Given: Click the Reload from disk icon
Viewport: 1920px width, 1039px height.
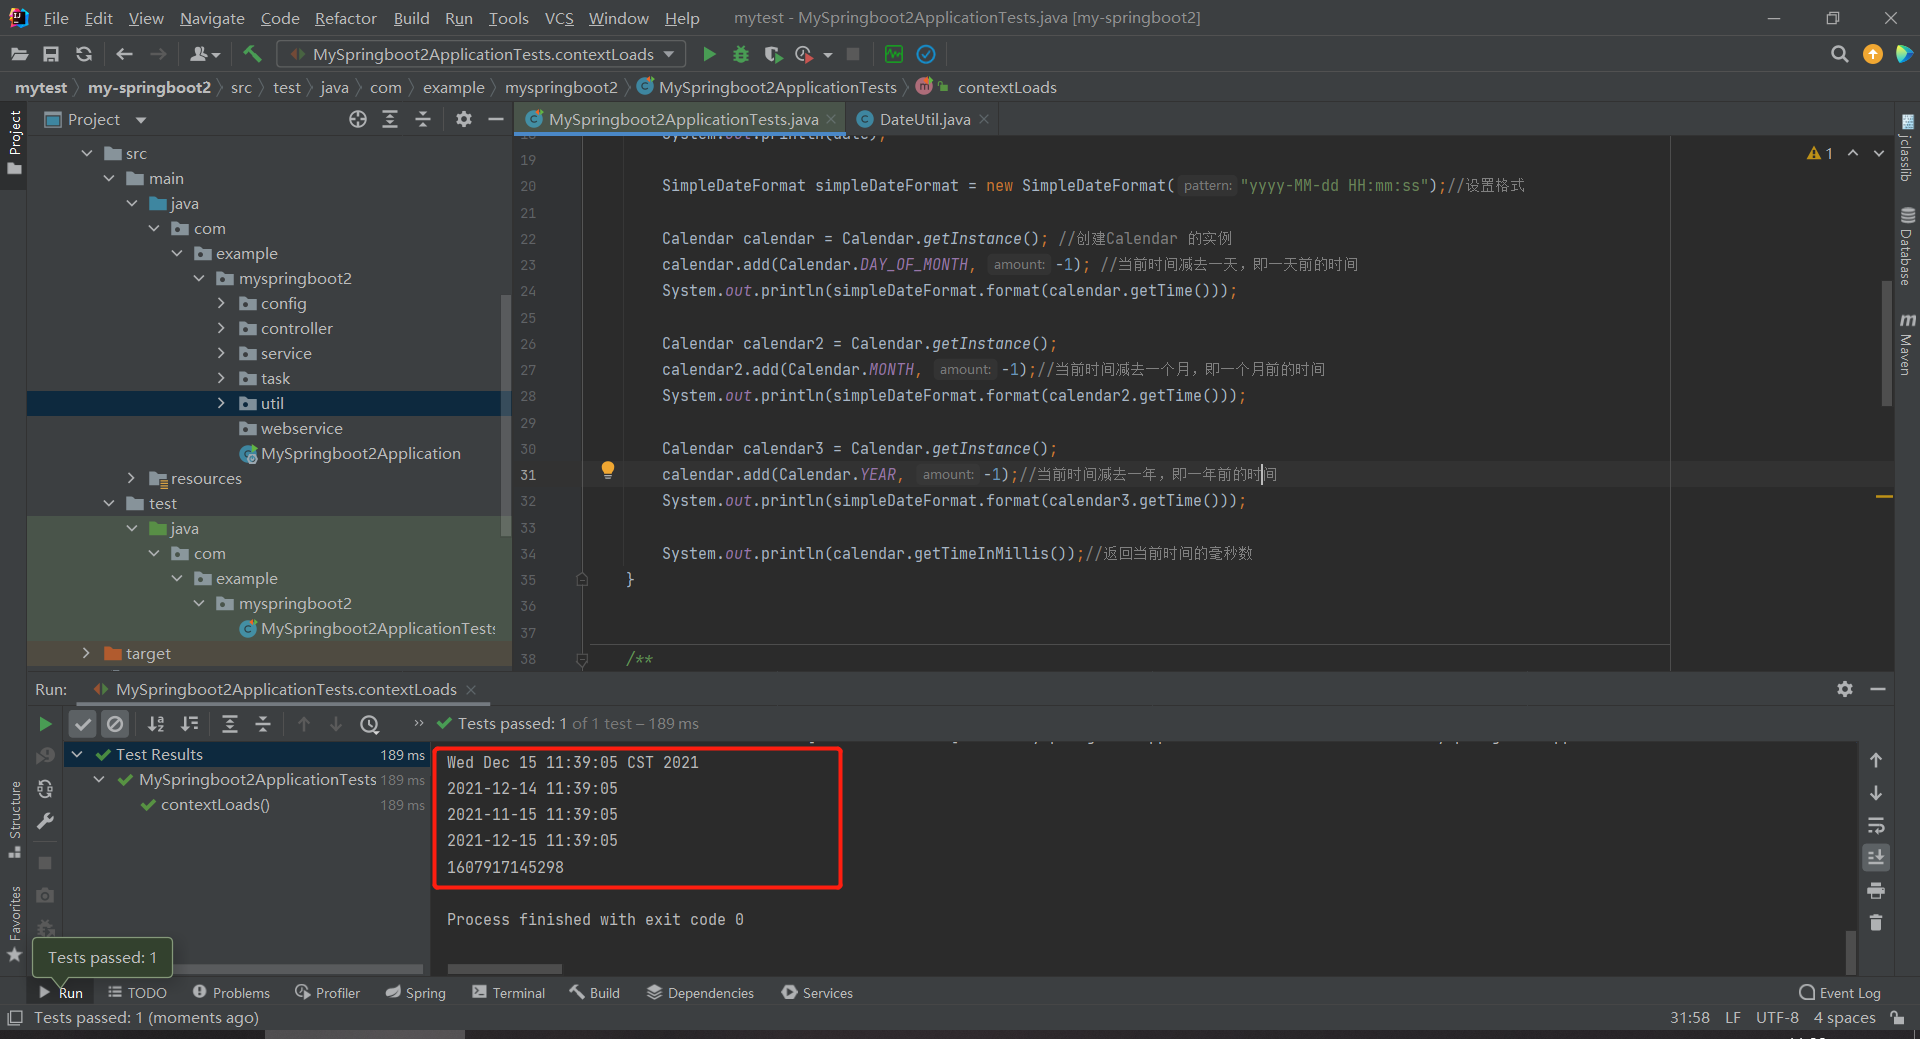Looking at the screenshot, I should (84, 54).
